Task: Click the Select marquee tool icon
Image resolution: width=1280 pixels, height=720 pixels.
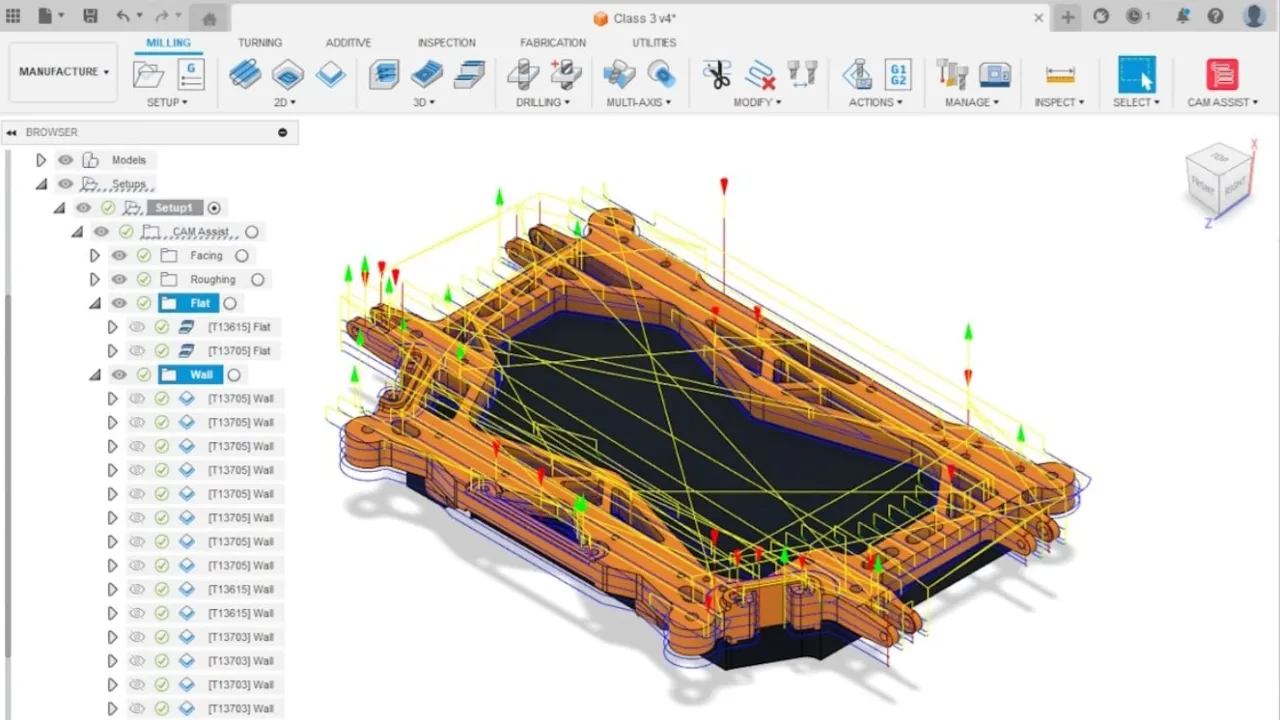Action: coord(1136,74)
